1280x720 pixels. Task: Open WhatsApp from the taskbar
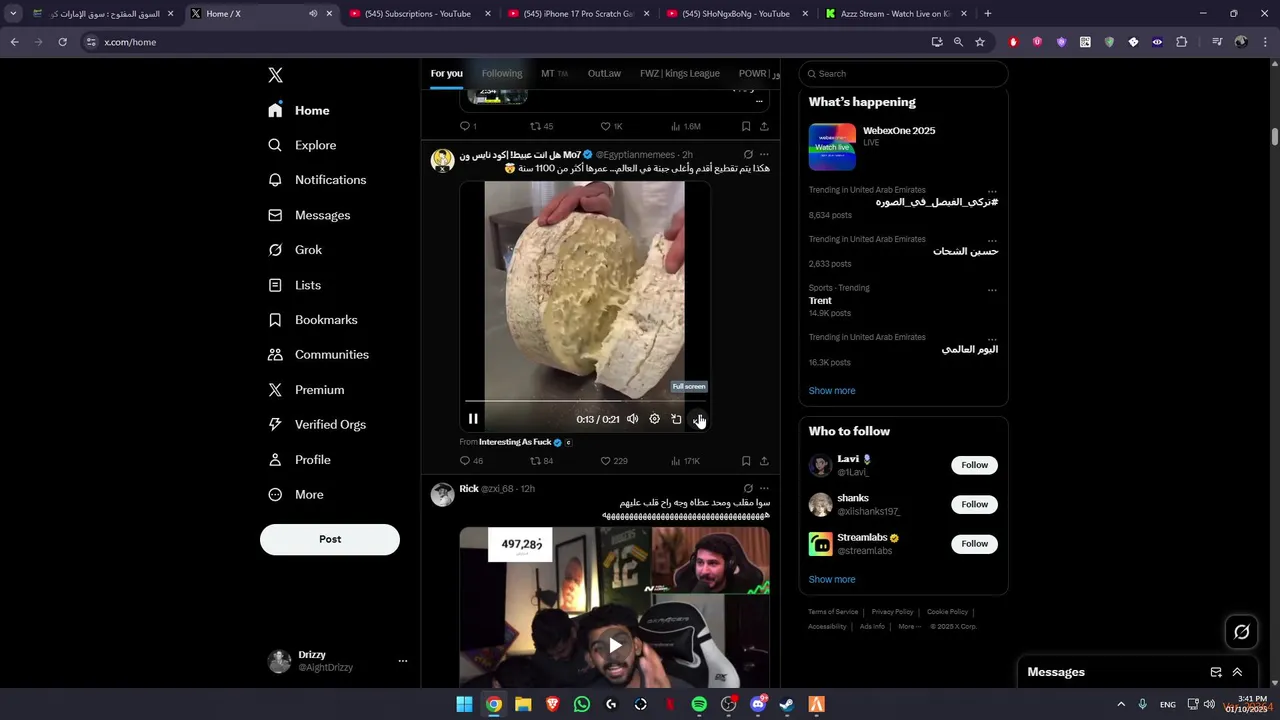(582, 705)
